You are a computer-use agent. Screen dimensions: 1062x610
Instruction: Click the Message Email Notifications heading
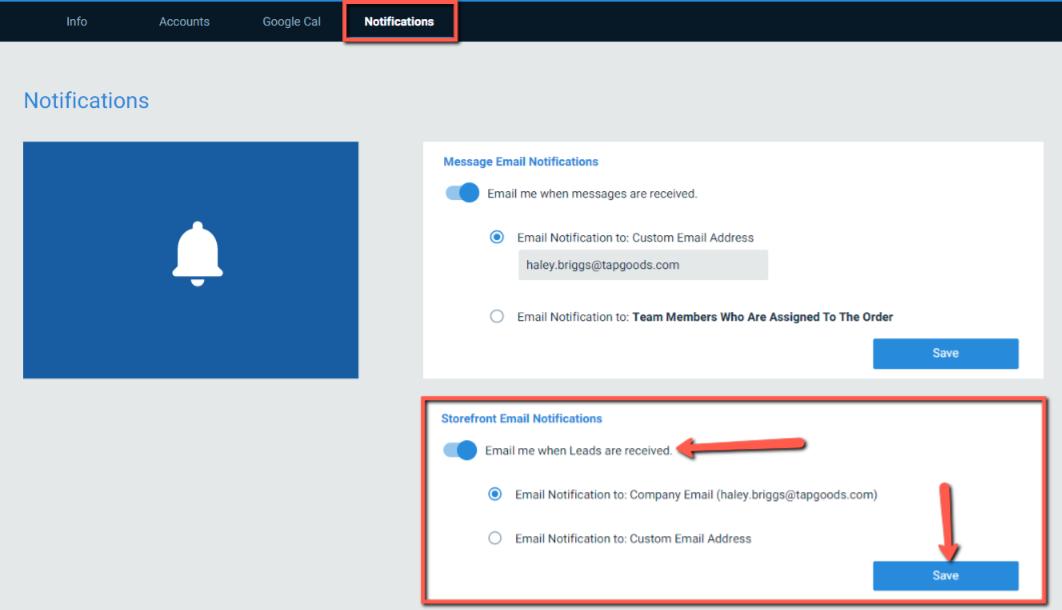[521, 162]
